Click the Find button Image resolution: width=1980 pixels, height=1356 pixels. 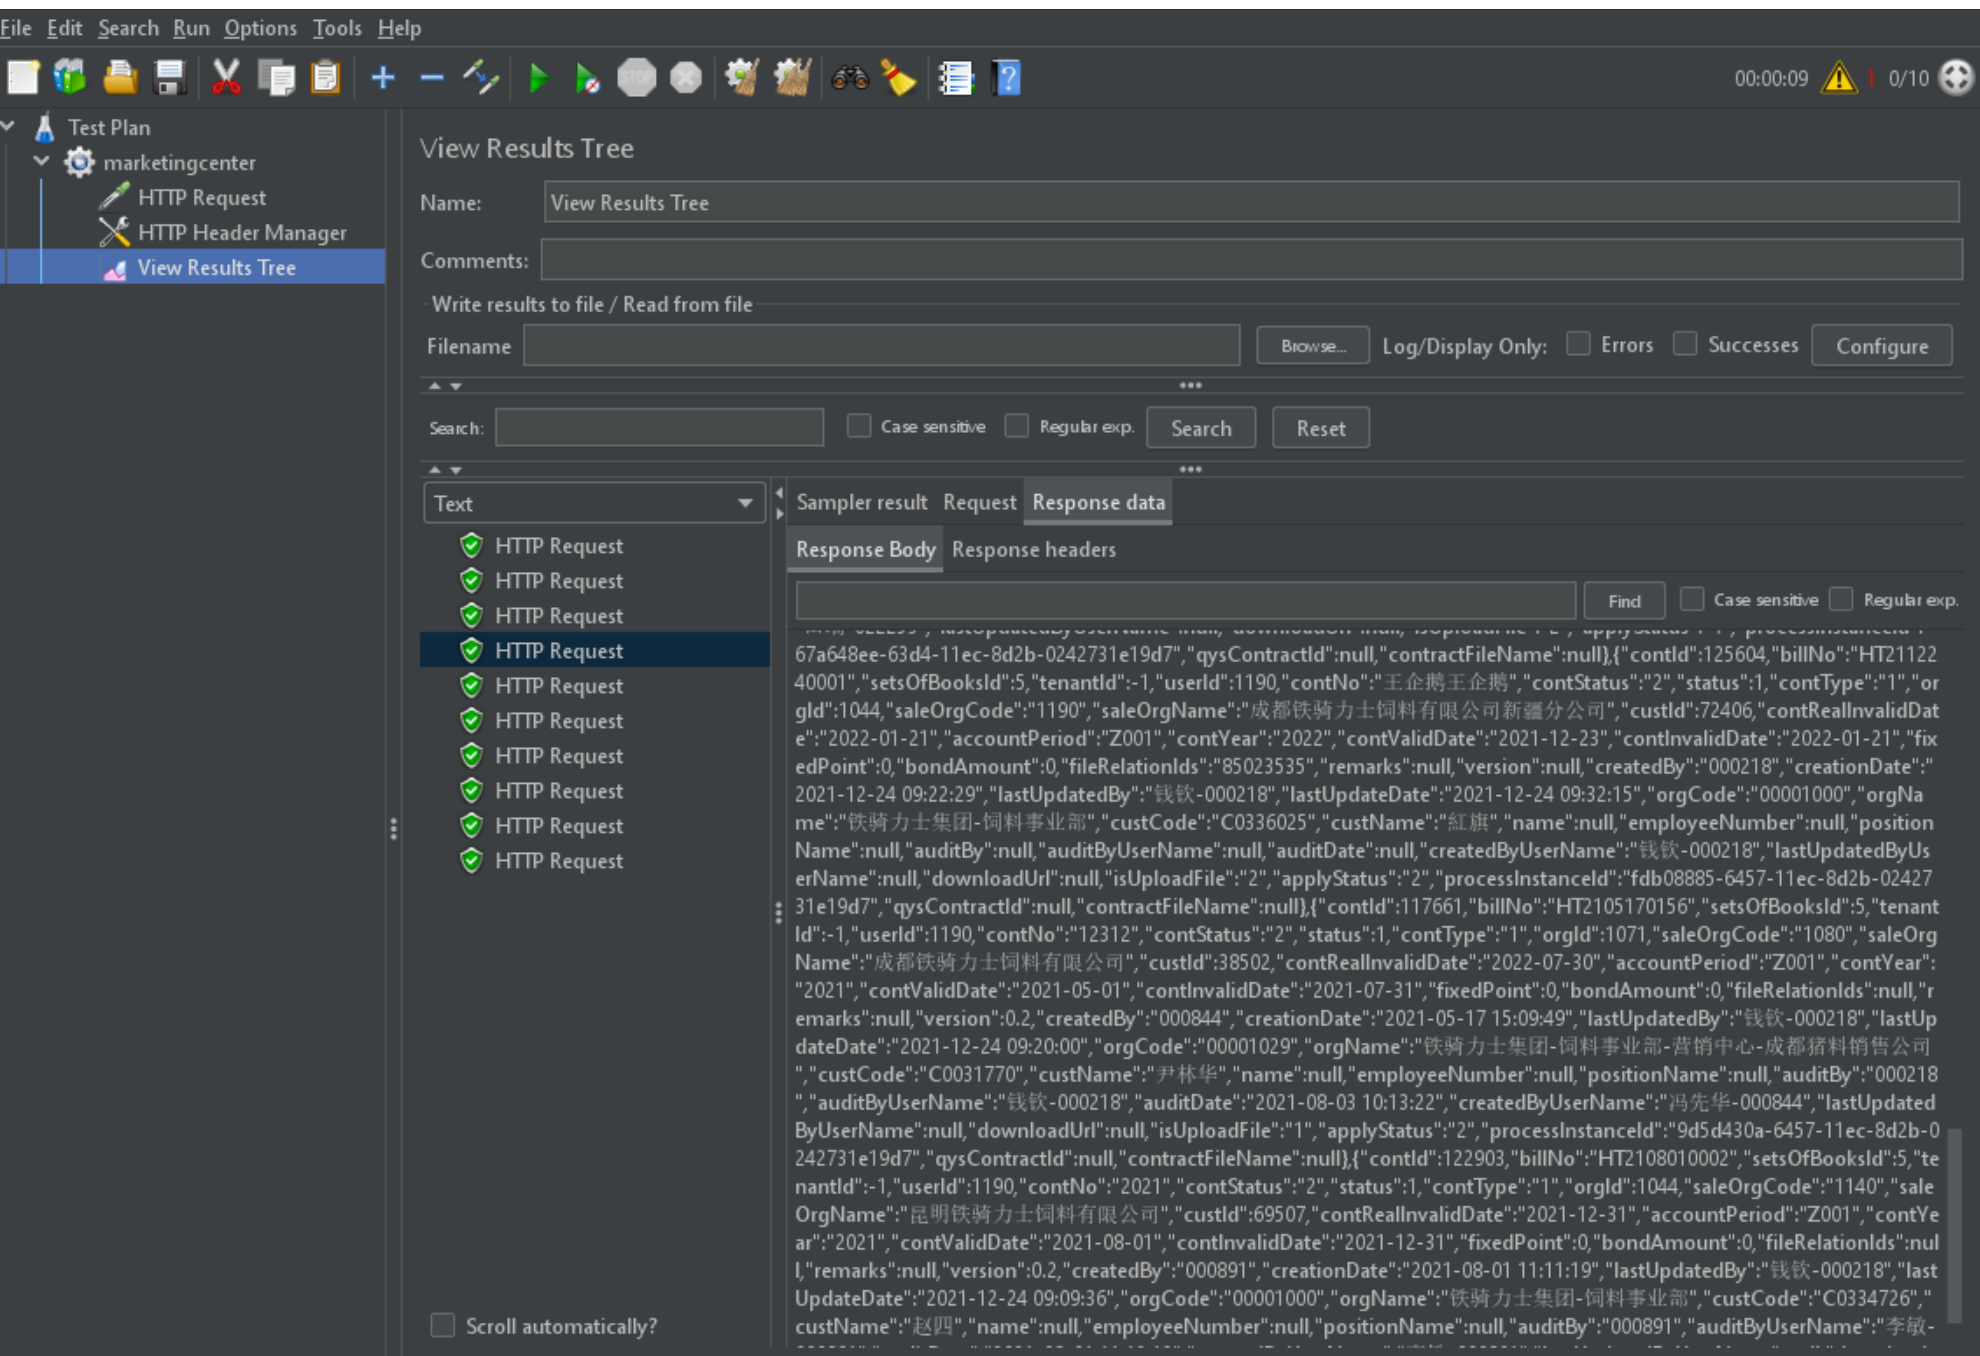pos(1624,601)
